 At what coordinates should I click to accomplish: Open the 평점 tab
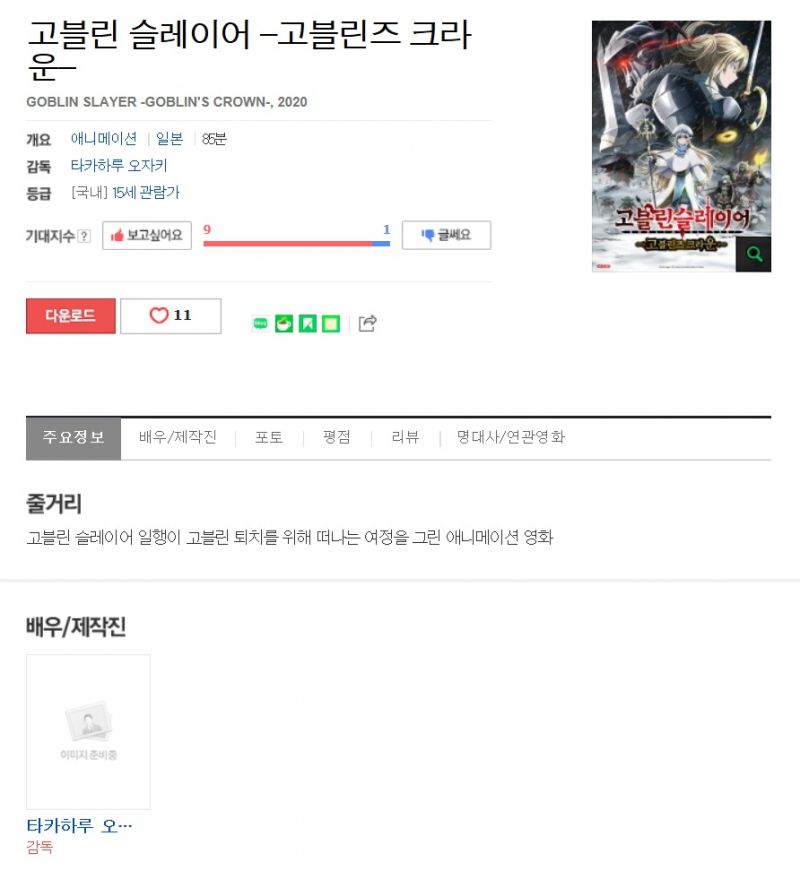(x=337, y=437)
